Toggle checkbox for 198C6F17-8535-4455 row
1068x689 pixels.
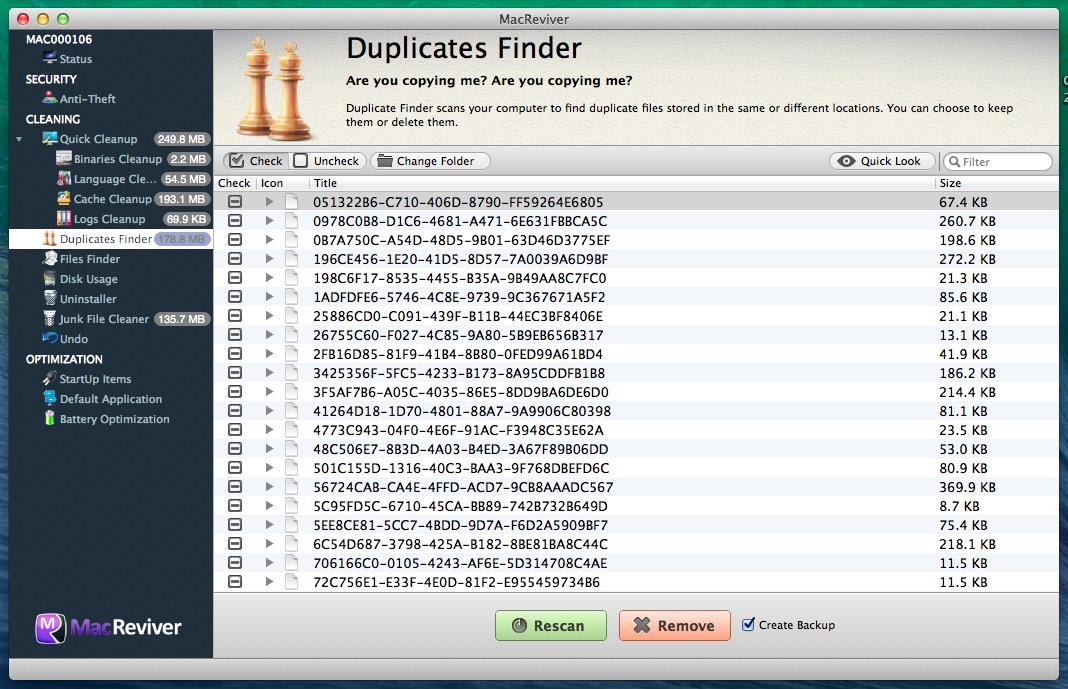pyautogui.click(x=235, y=278)
